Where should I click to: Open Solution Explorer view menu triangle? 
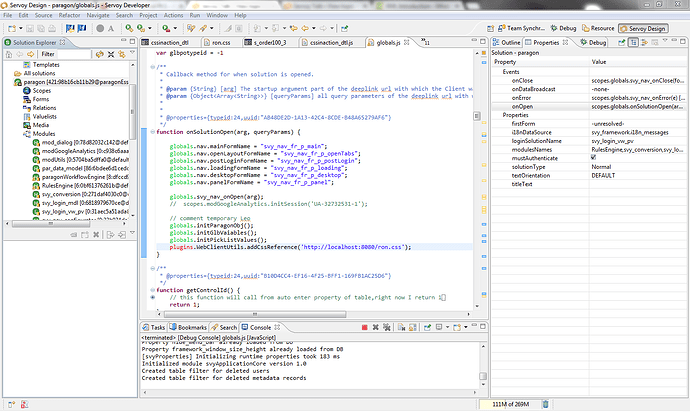click(x=132, y=53)
